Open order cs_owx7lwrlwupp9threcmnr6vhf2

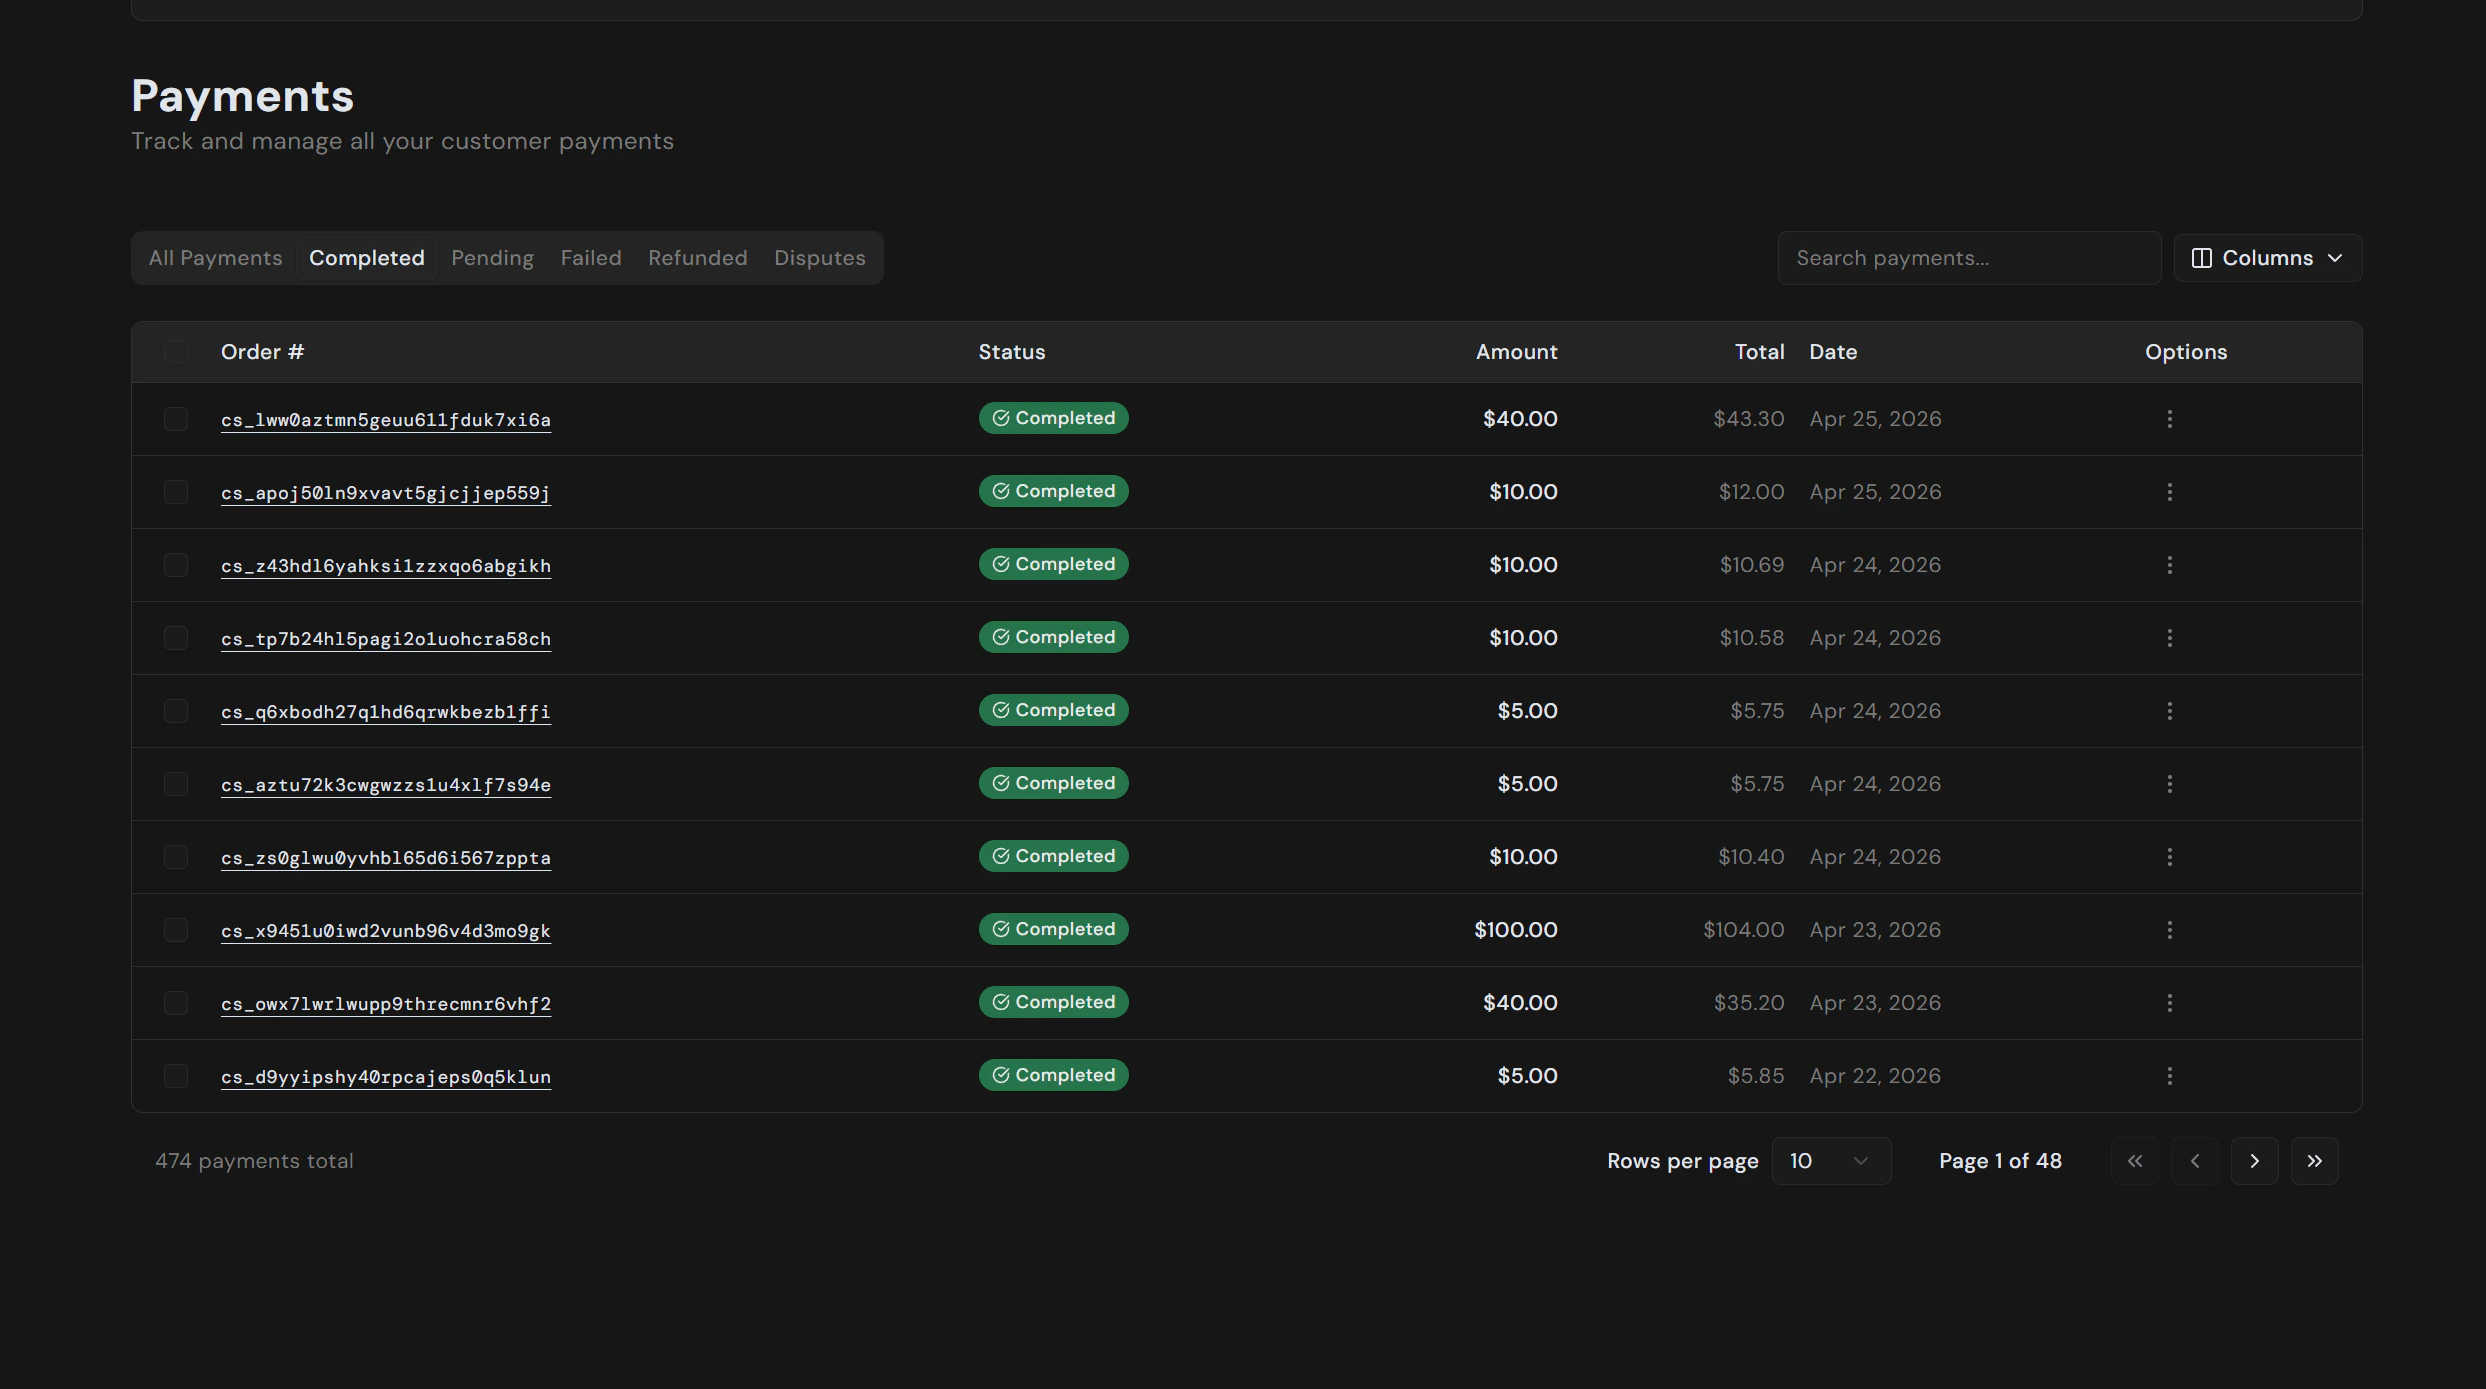[386, 1004]
